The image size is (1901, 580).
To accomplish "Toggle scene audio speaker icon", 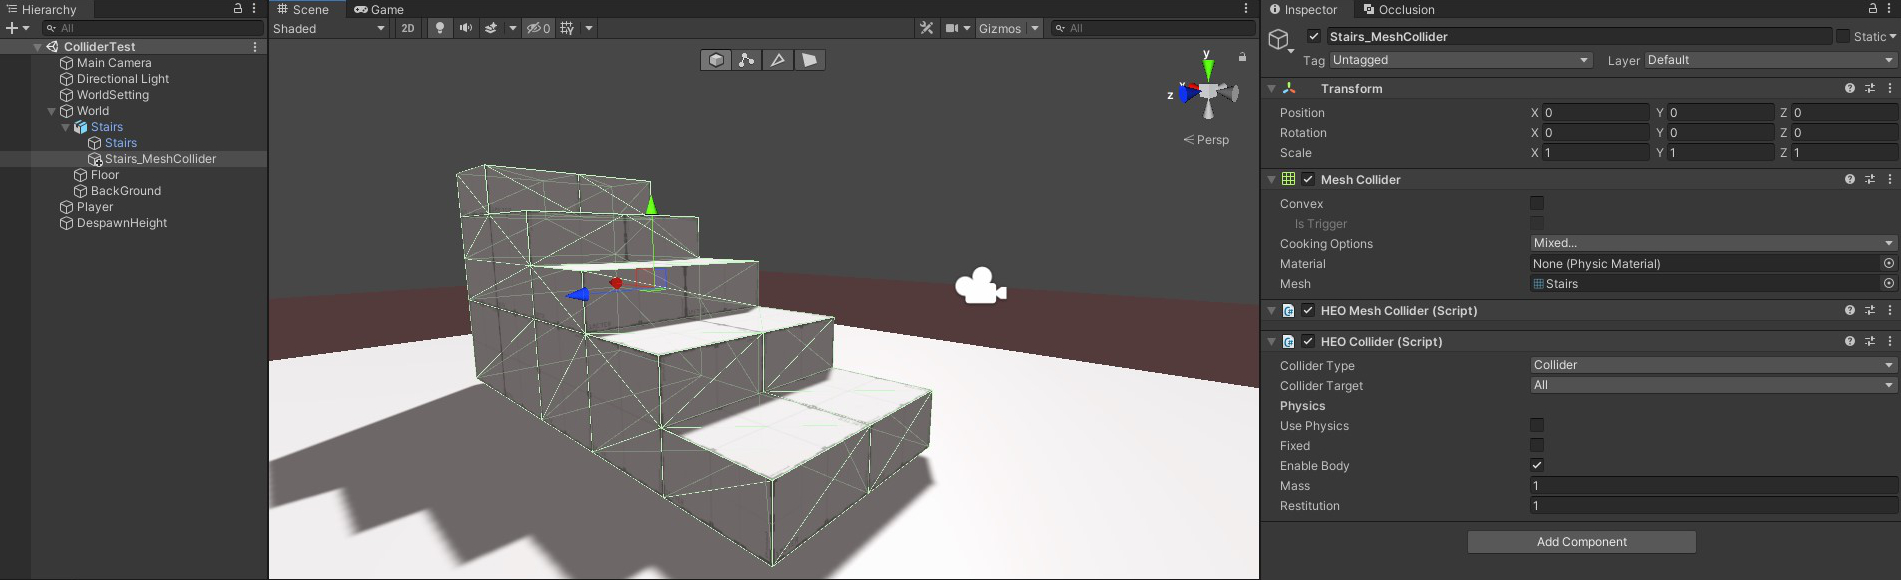I will pyautogui.click(x=466, y=28).
